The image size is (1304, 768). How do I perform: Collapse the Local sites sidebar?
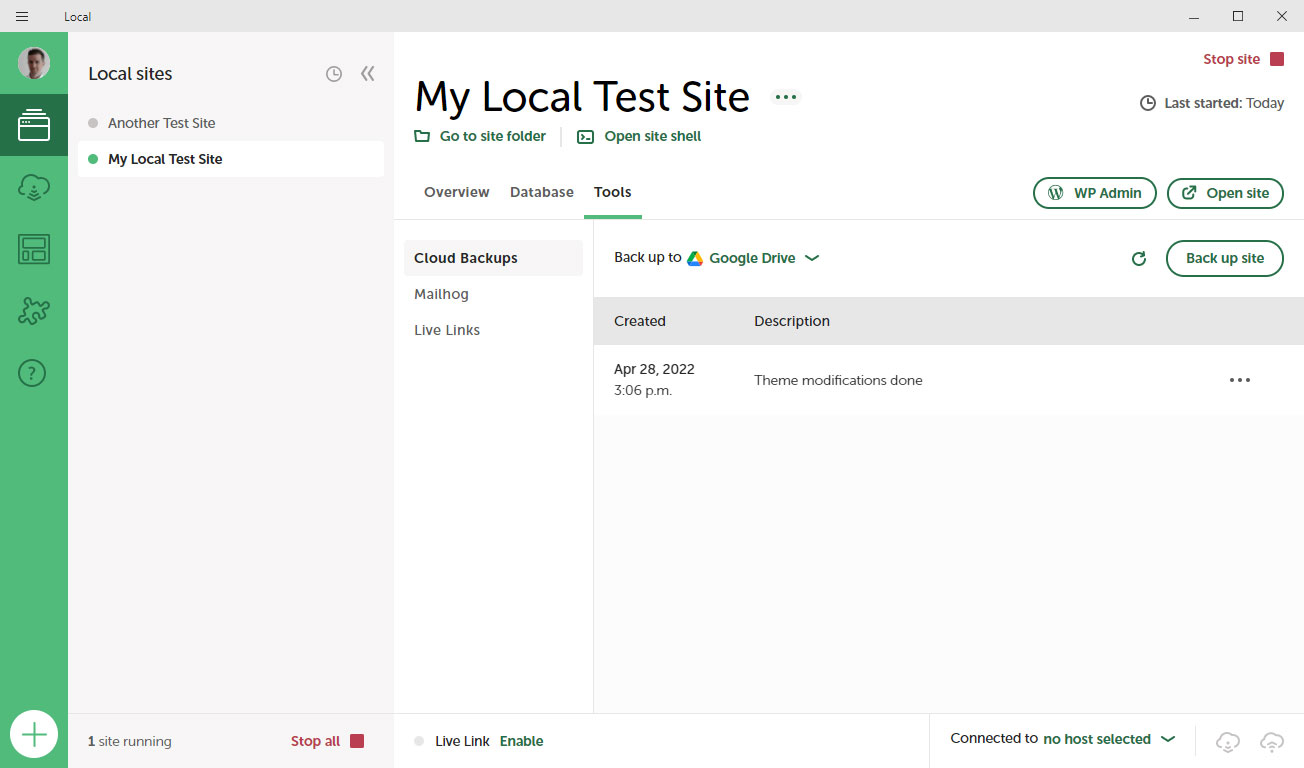(x=368, y=74)
